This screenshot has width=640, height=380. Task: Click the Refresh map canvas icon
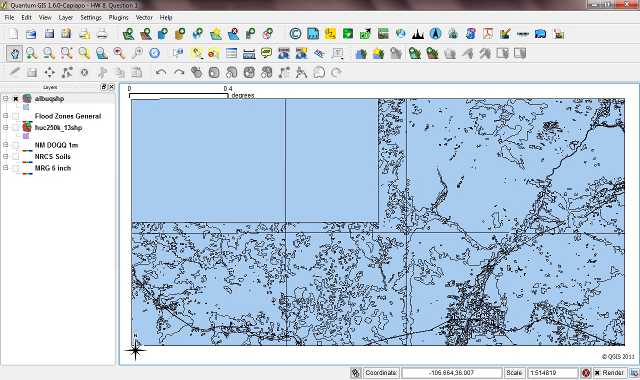pos(154,53)
